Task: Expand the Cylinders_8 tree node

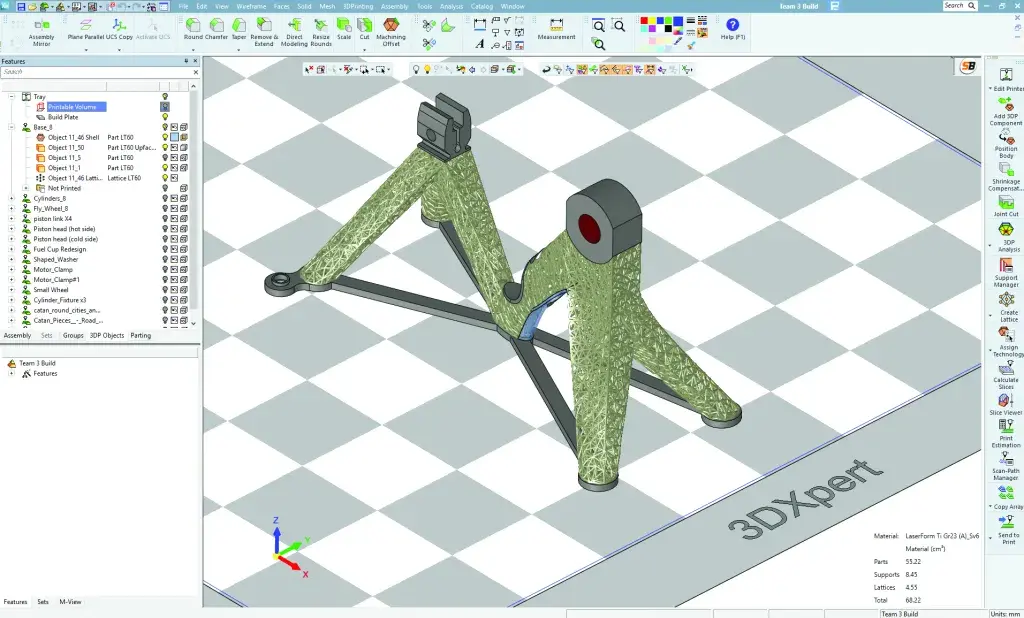Action: [x=11, y=199]
